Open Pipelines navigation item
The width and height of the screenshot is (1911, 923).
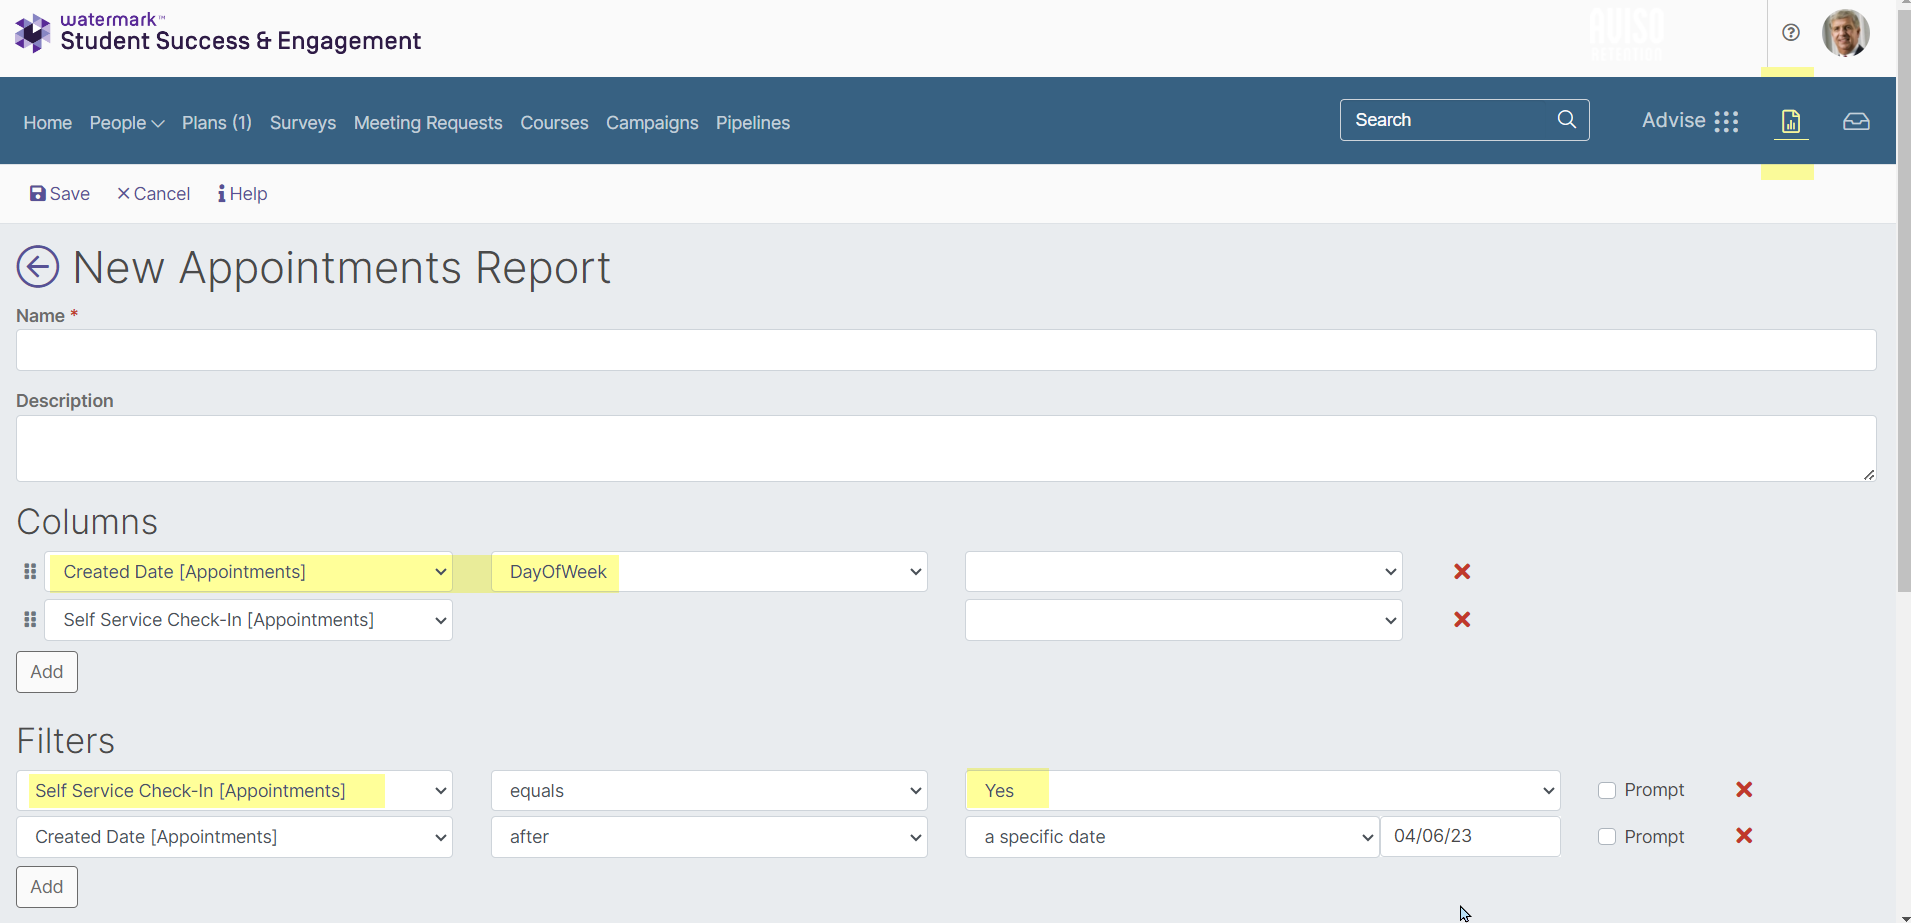(x=753, y=123)
